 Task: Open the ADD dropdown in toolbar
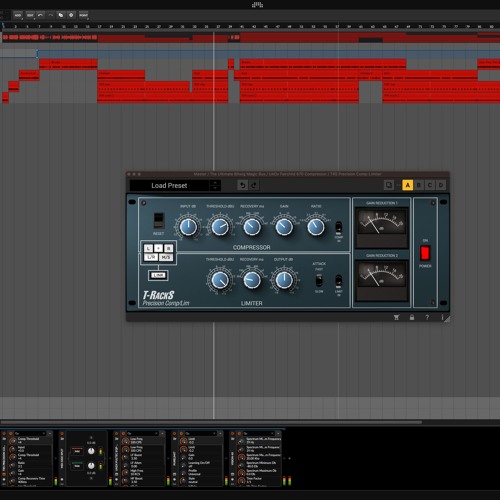pyautogui.click(x=18, y=15)
